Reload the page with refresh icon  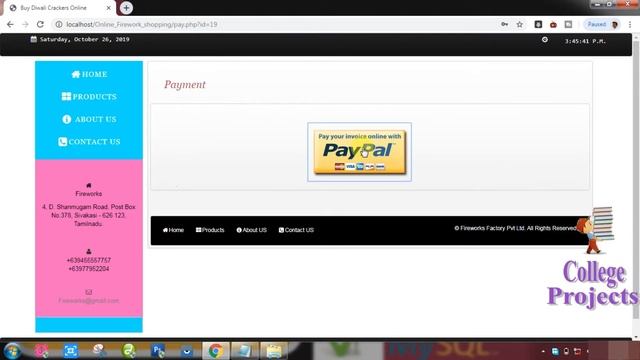tap(40, 24)
